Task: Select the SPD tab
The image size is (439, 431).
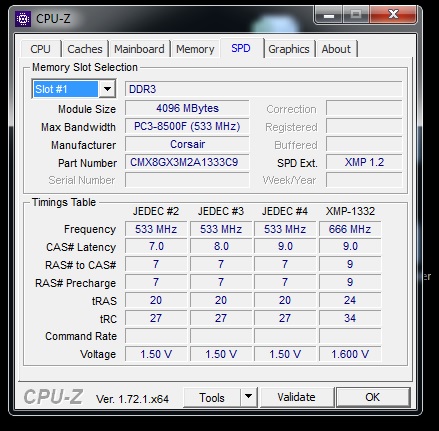Action: (241, 48)
